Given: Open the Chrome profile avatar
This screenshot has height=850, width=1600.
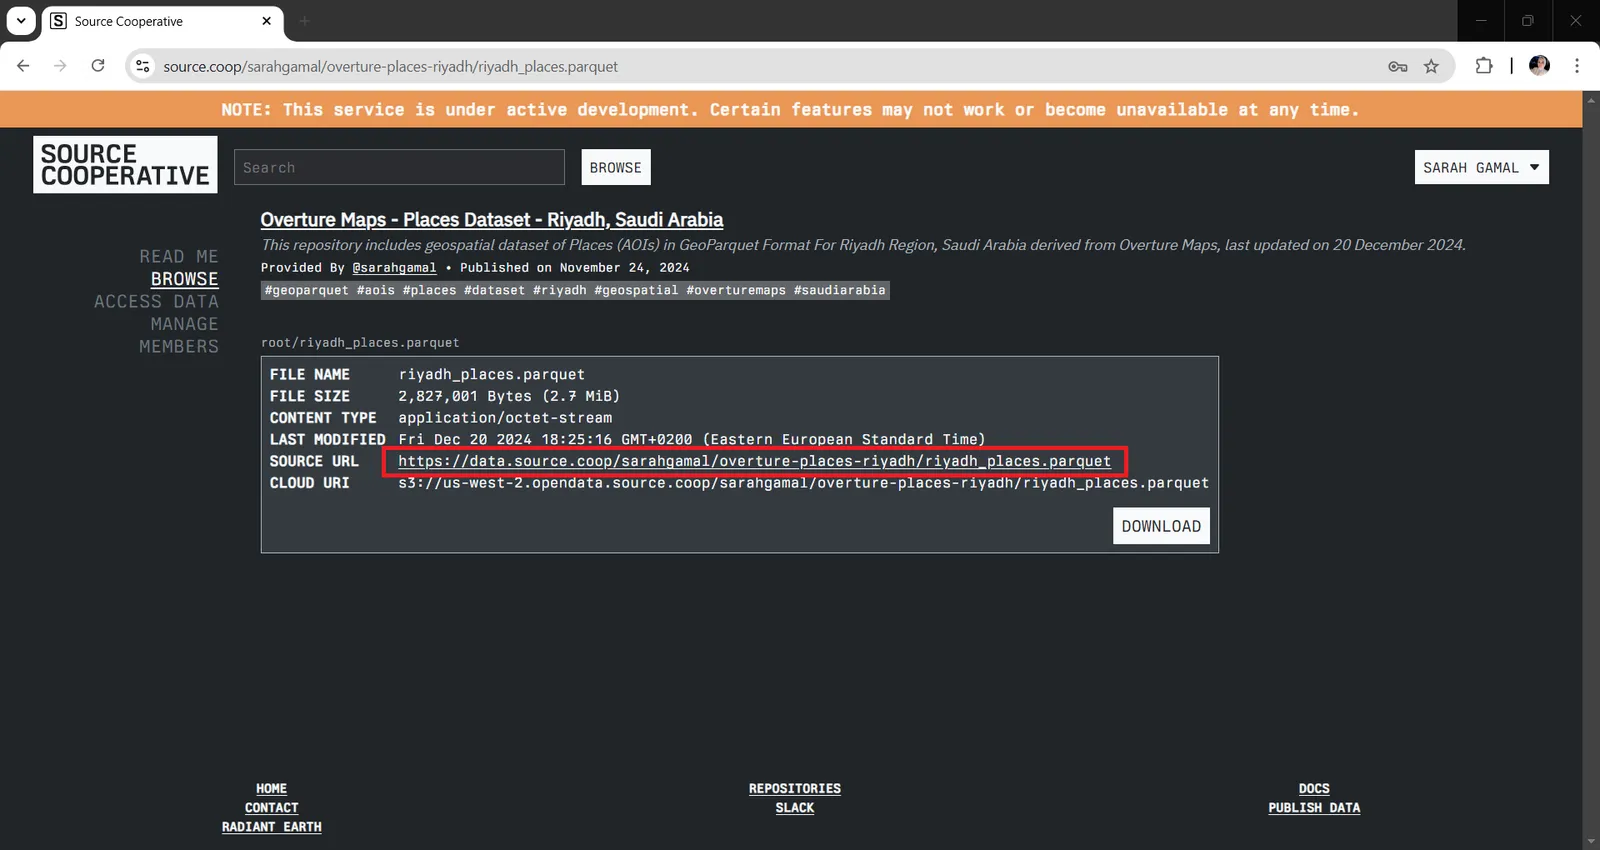Looking at the screenshot, I should coord(1539,66).
